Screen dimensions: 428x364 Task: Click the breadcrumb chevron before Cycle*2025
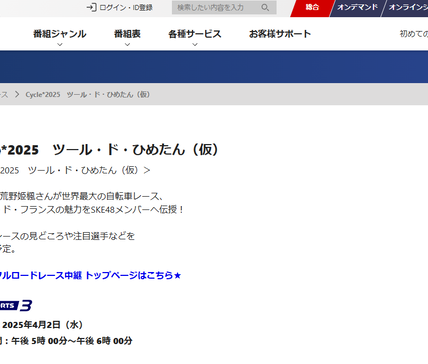click(x=17, y=94)
